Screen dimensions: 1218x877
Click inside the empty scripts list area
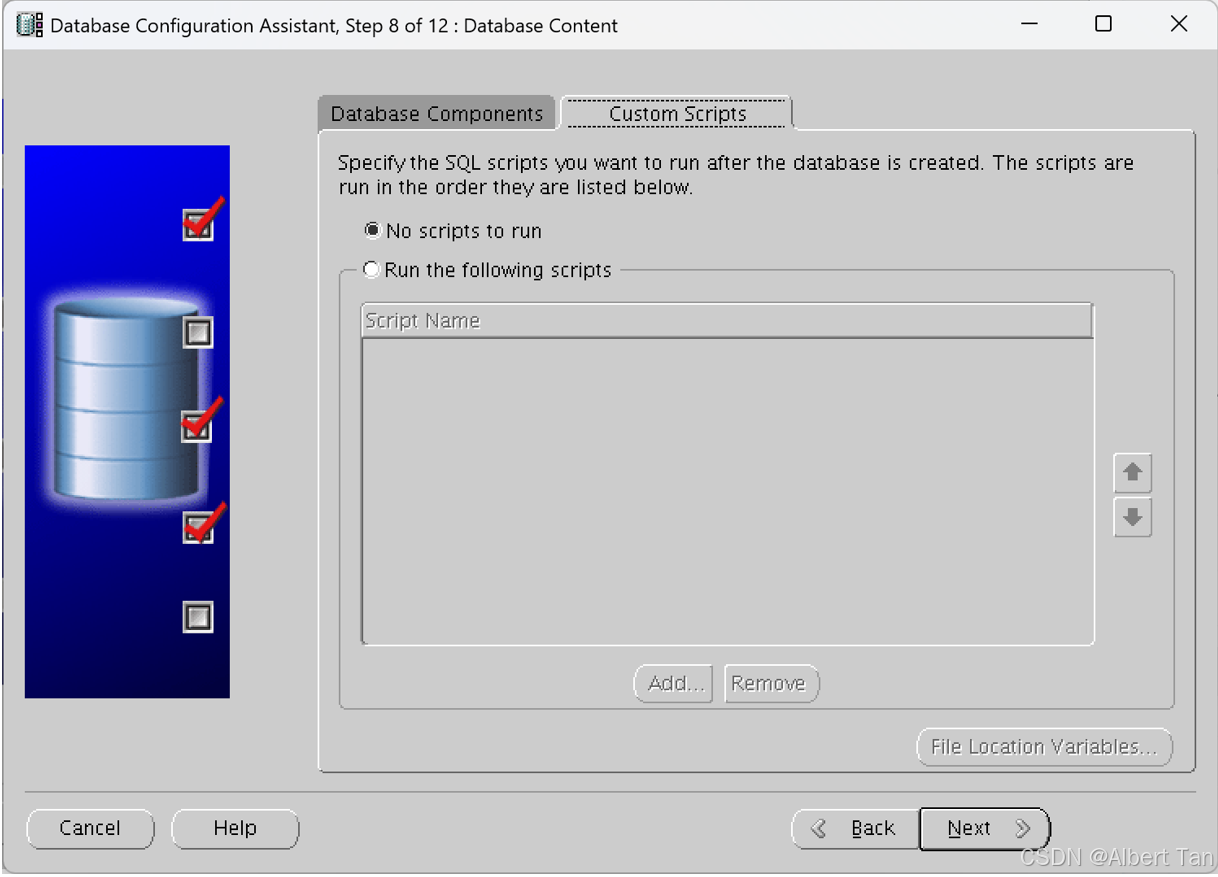727,491
